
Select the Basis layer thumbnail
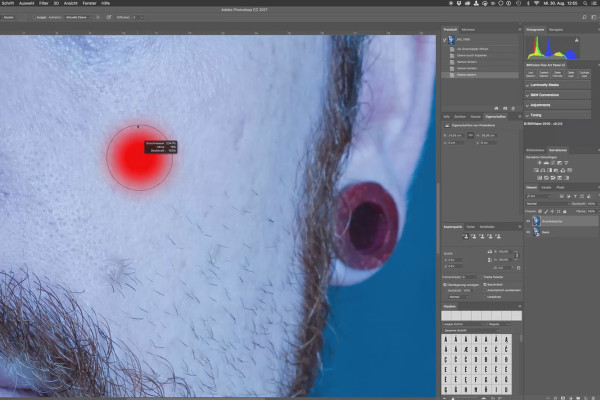tap(536, 232)
